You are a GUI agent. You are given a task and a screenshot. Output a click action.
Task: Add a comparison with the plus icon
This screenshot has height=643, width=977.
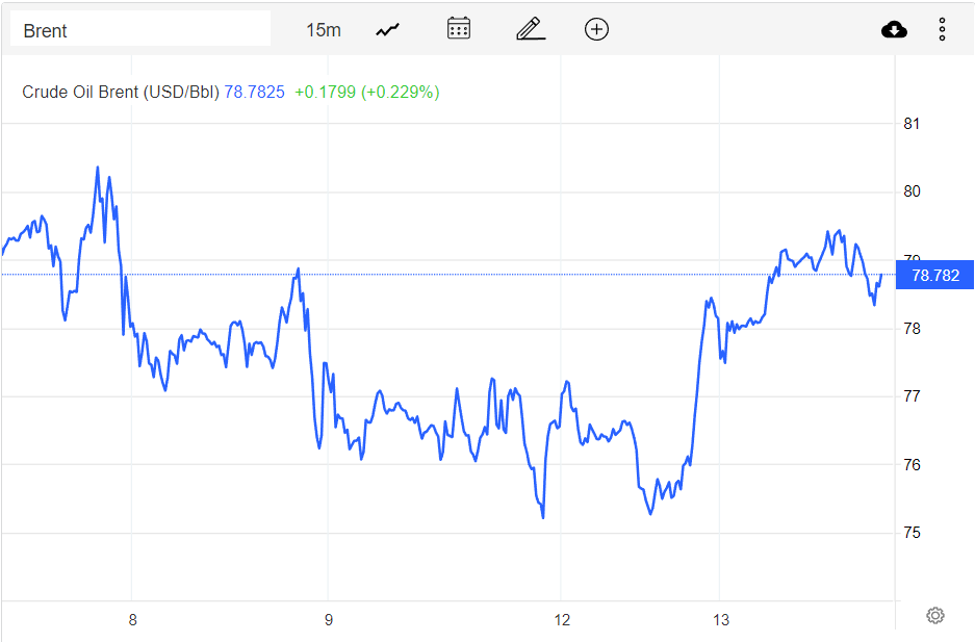[x=597, y=29]
